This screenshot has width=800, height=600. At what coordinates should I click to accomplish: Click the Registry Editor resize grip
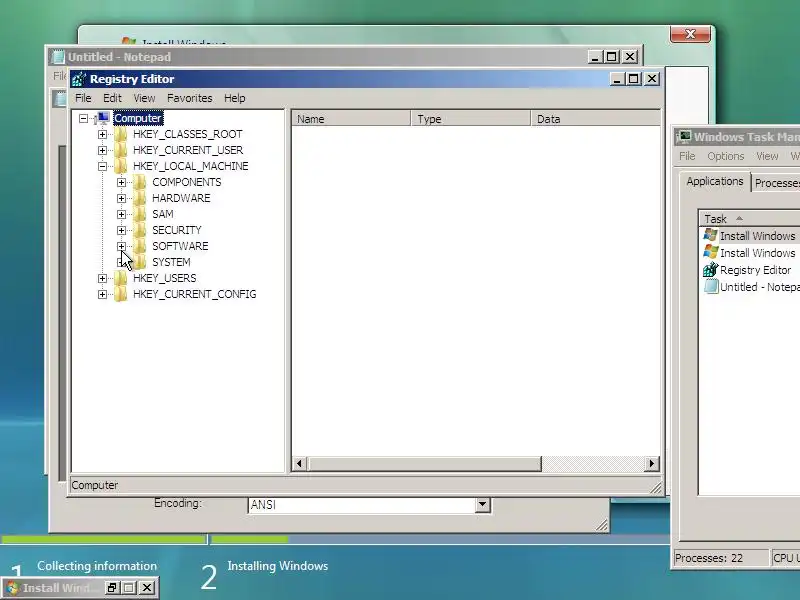tap(656, 488)
